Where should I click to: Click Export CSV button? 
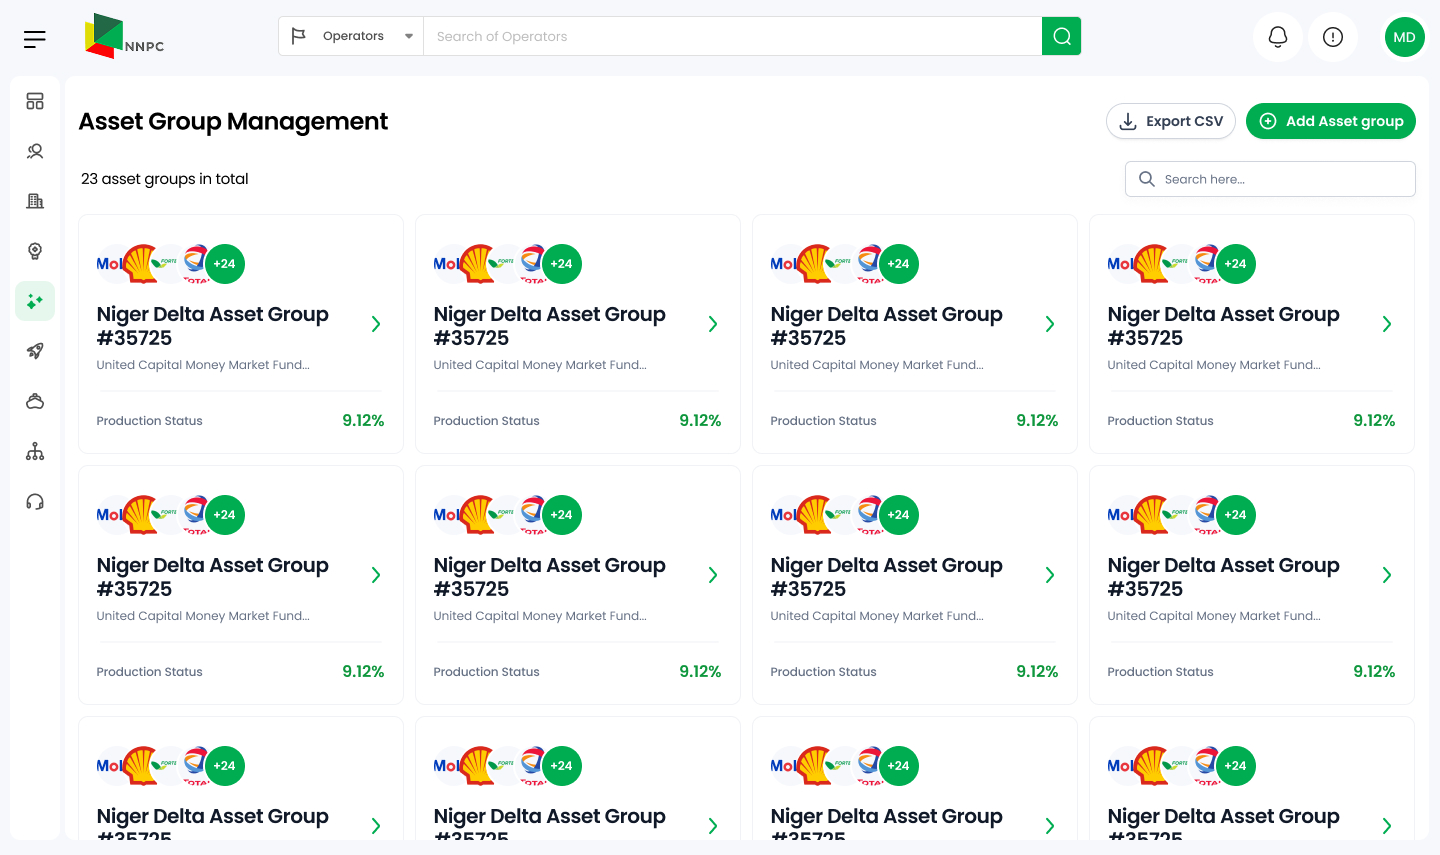coord(1171,121)
